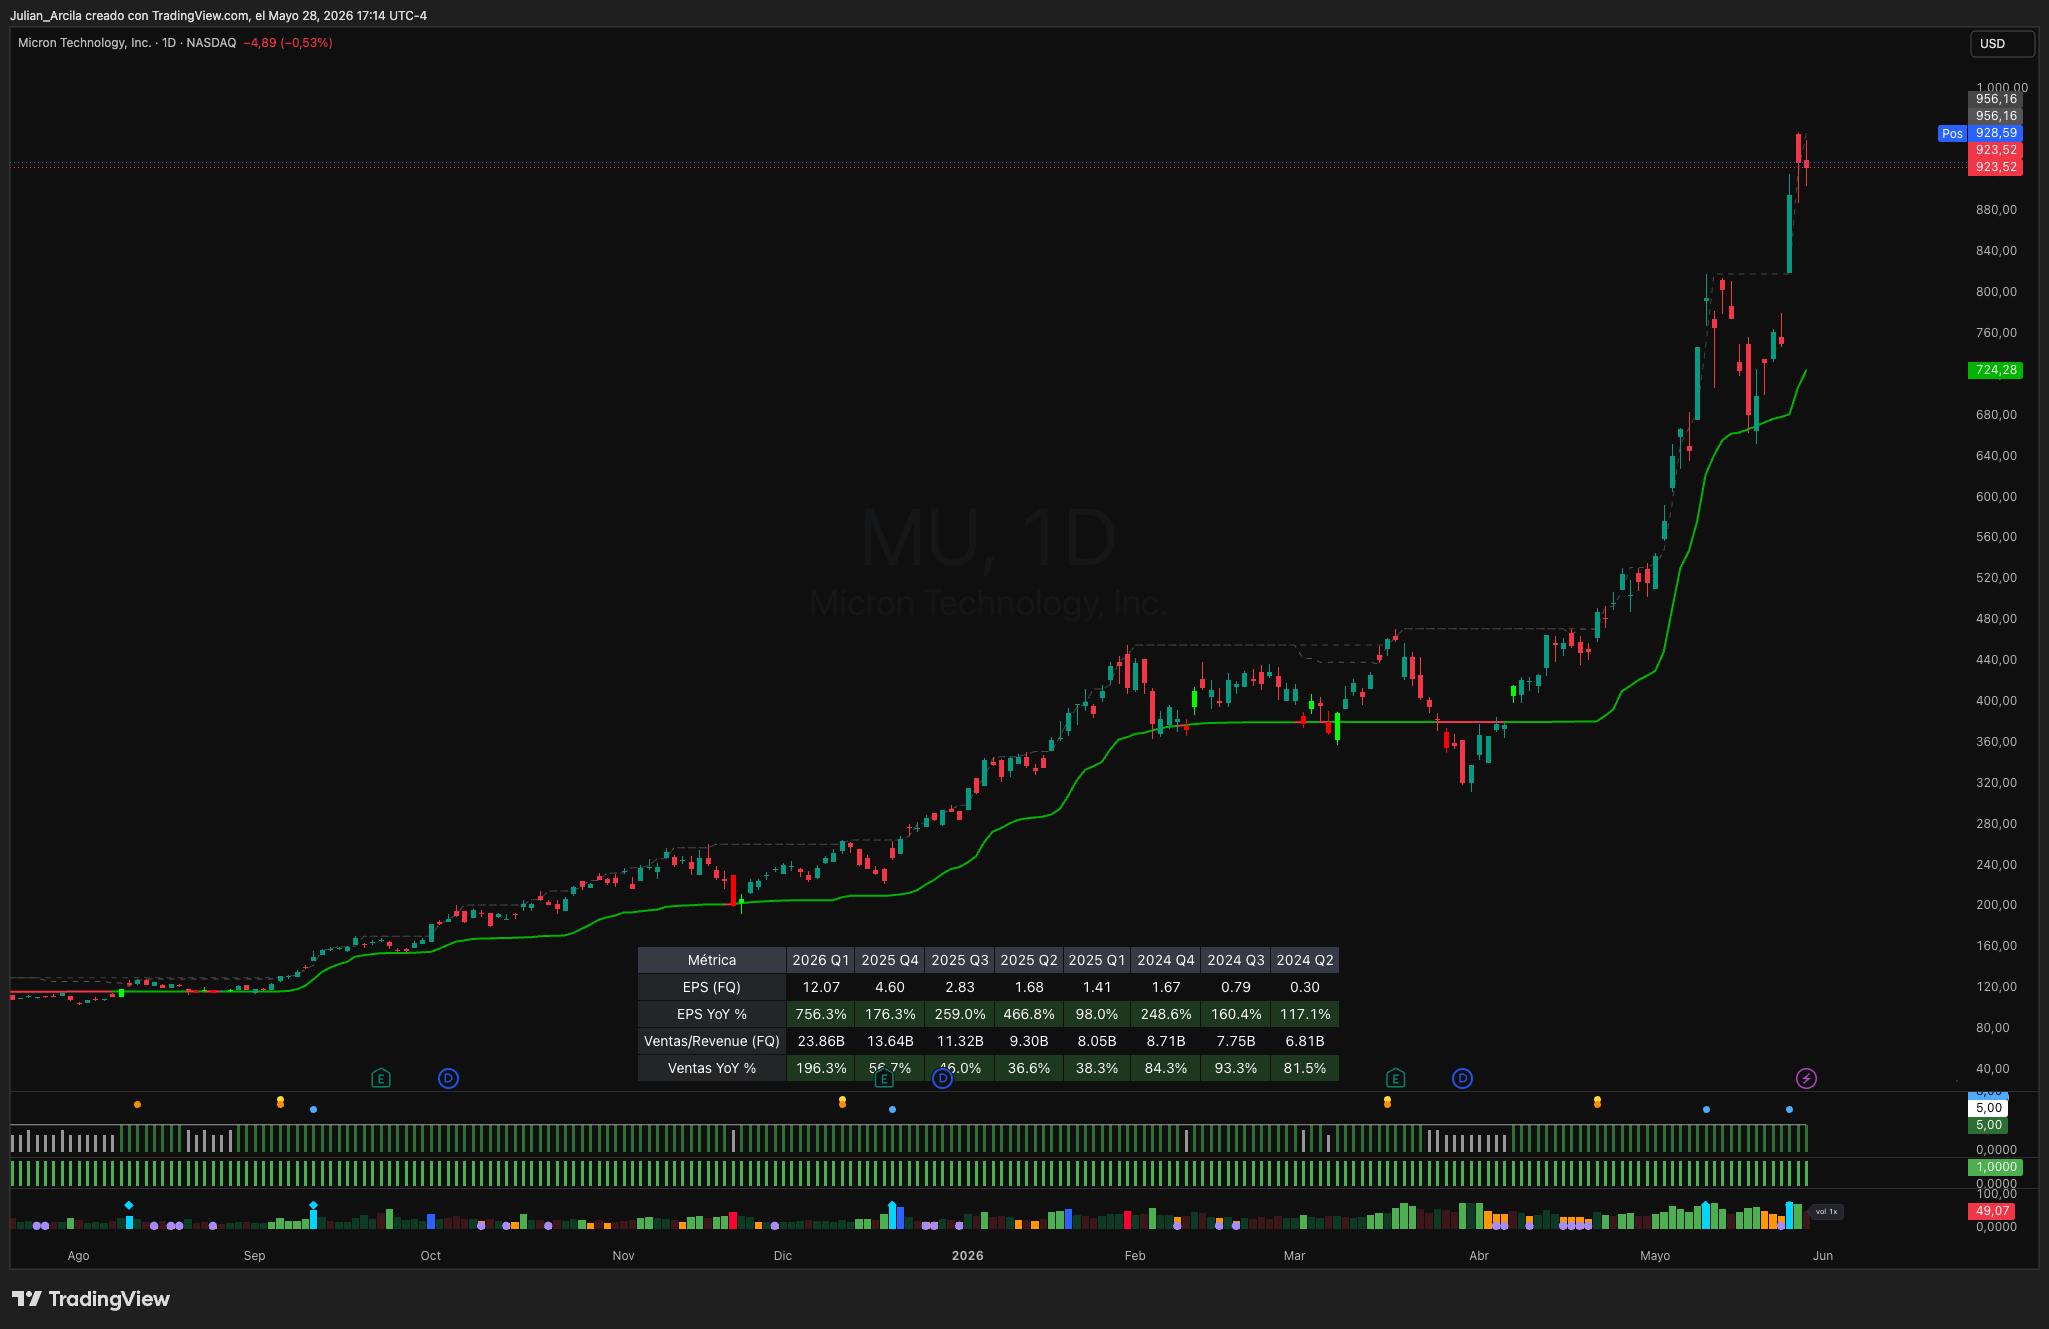This screenshot has height=1329, width=2049.
Task: Open the dividend marker near October
Action: click(448, 1078)
